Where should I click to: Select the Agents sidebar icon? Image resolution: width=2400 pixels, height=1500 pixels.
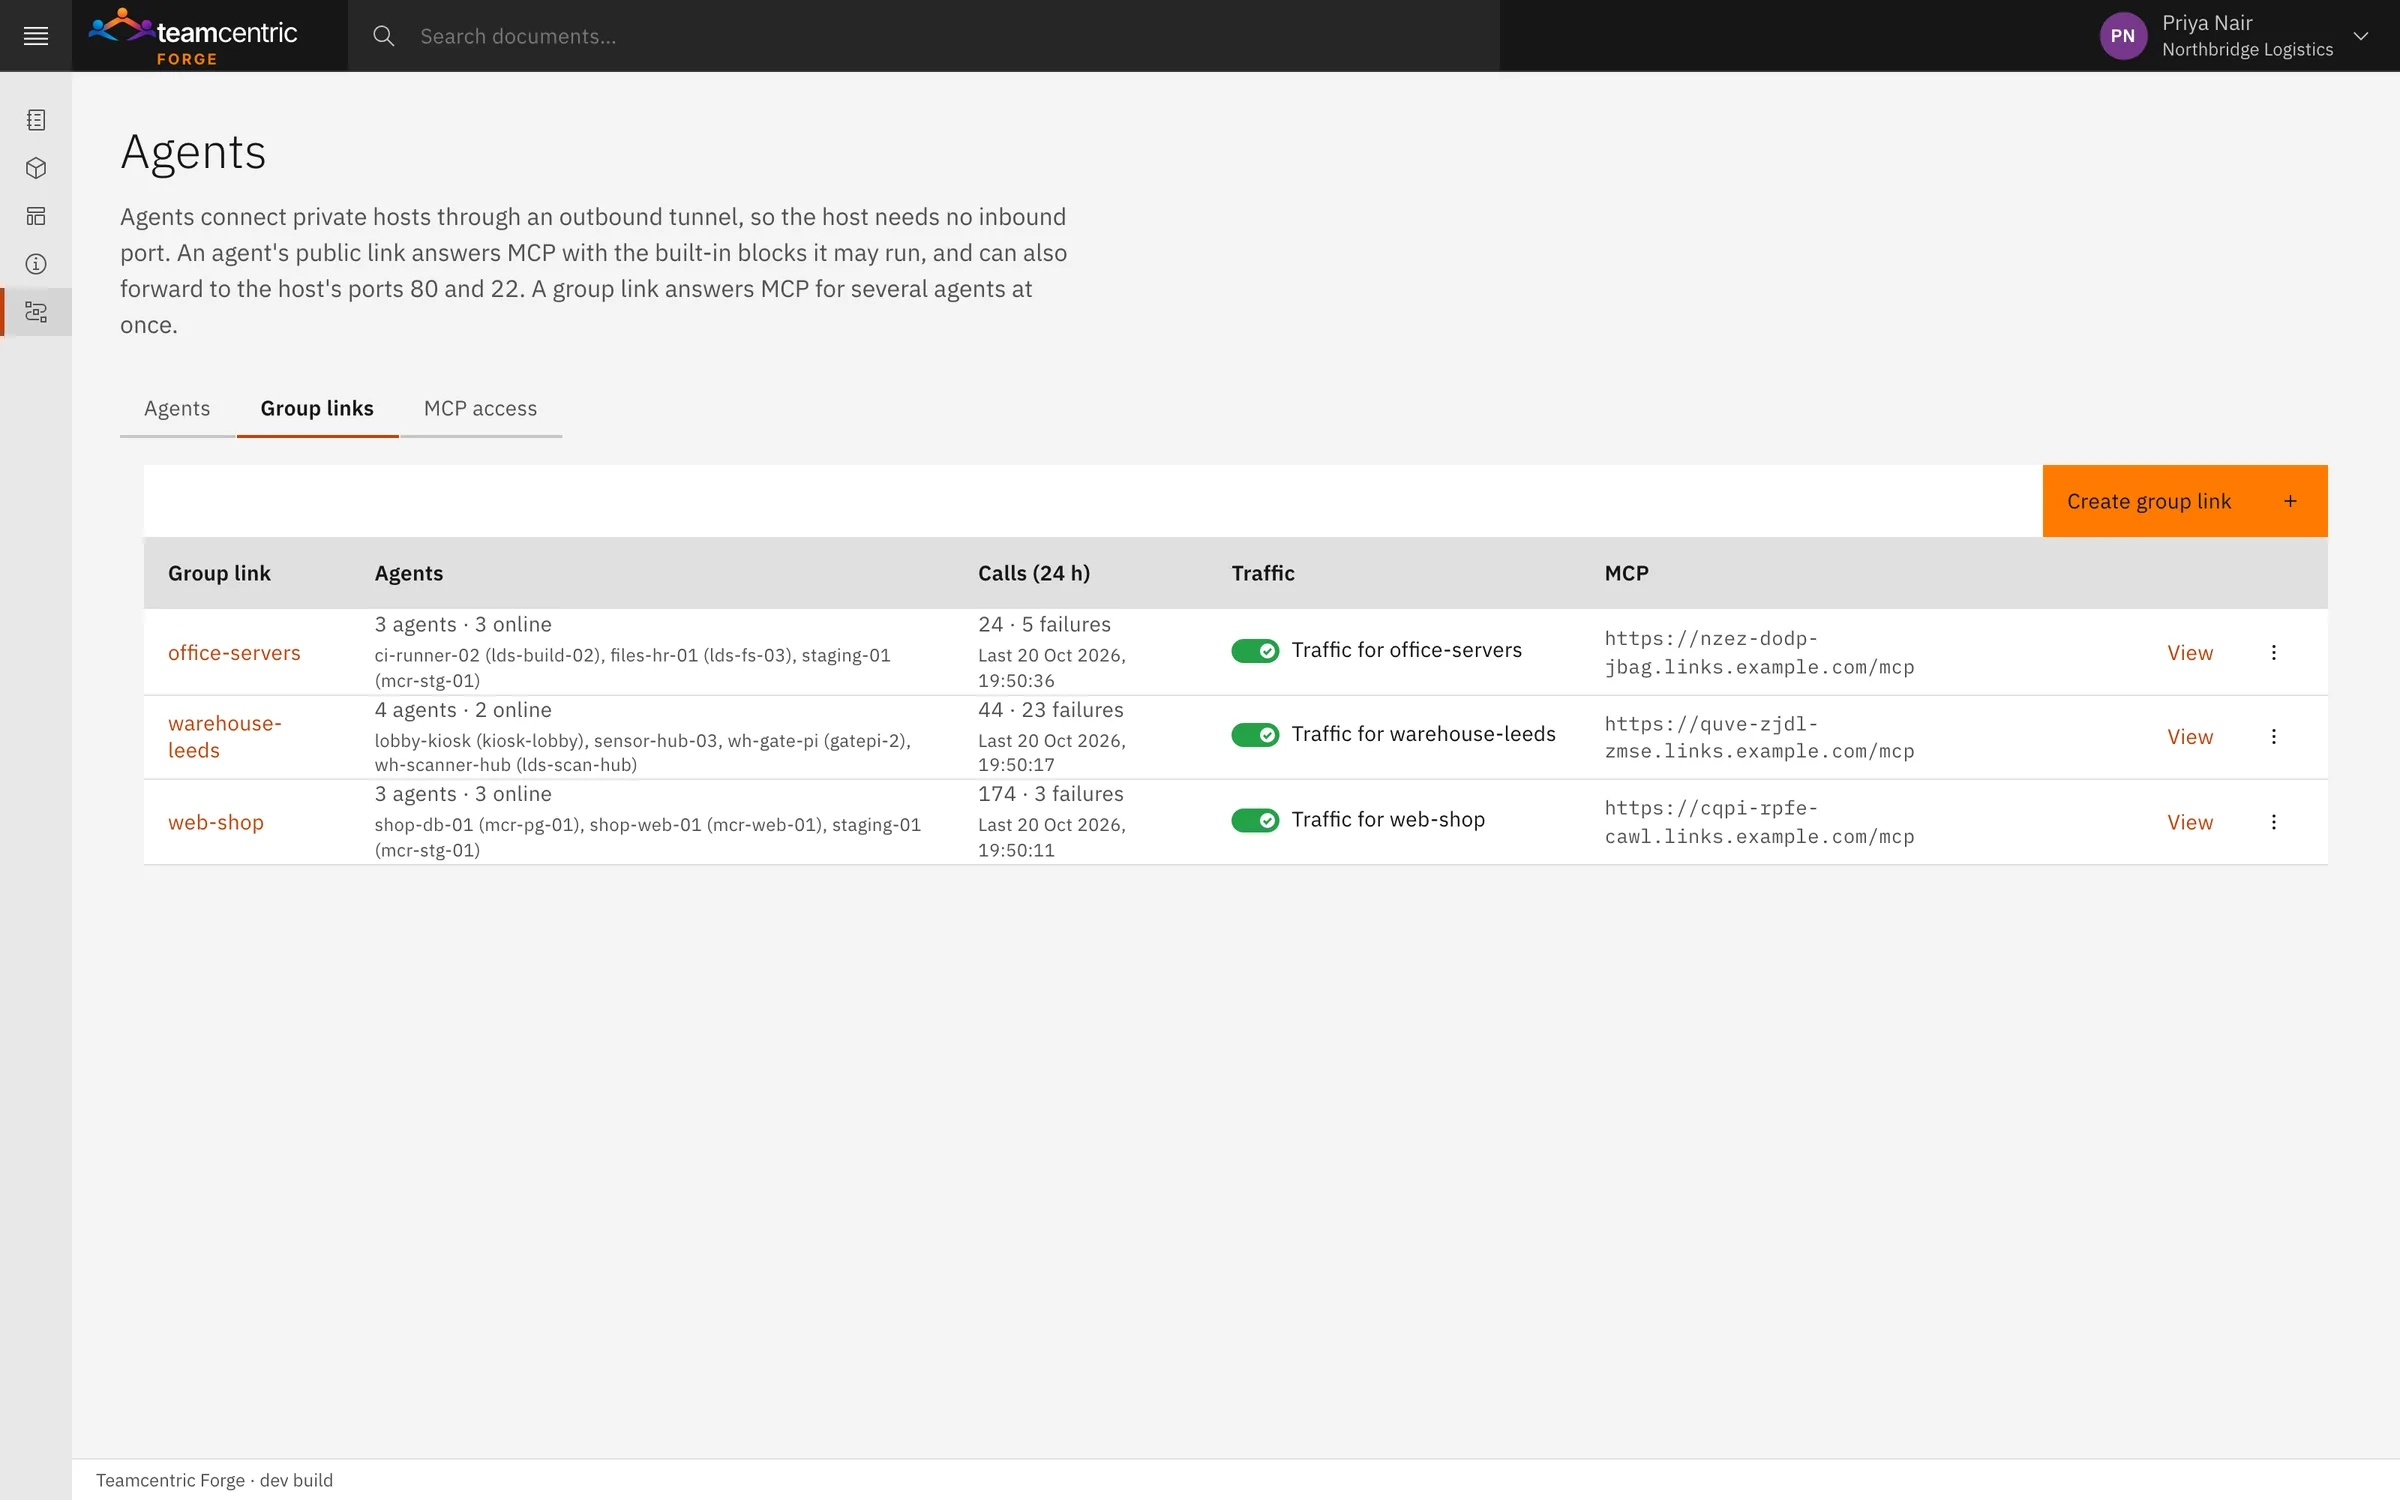36,312
